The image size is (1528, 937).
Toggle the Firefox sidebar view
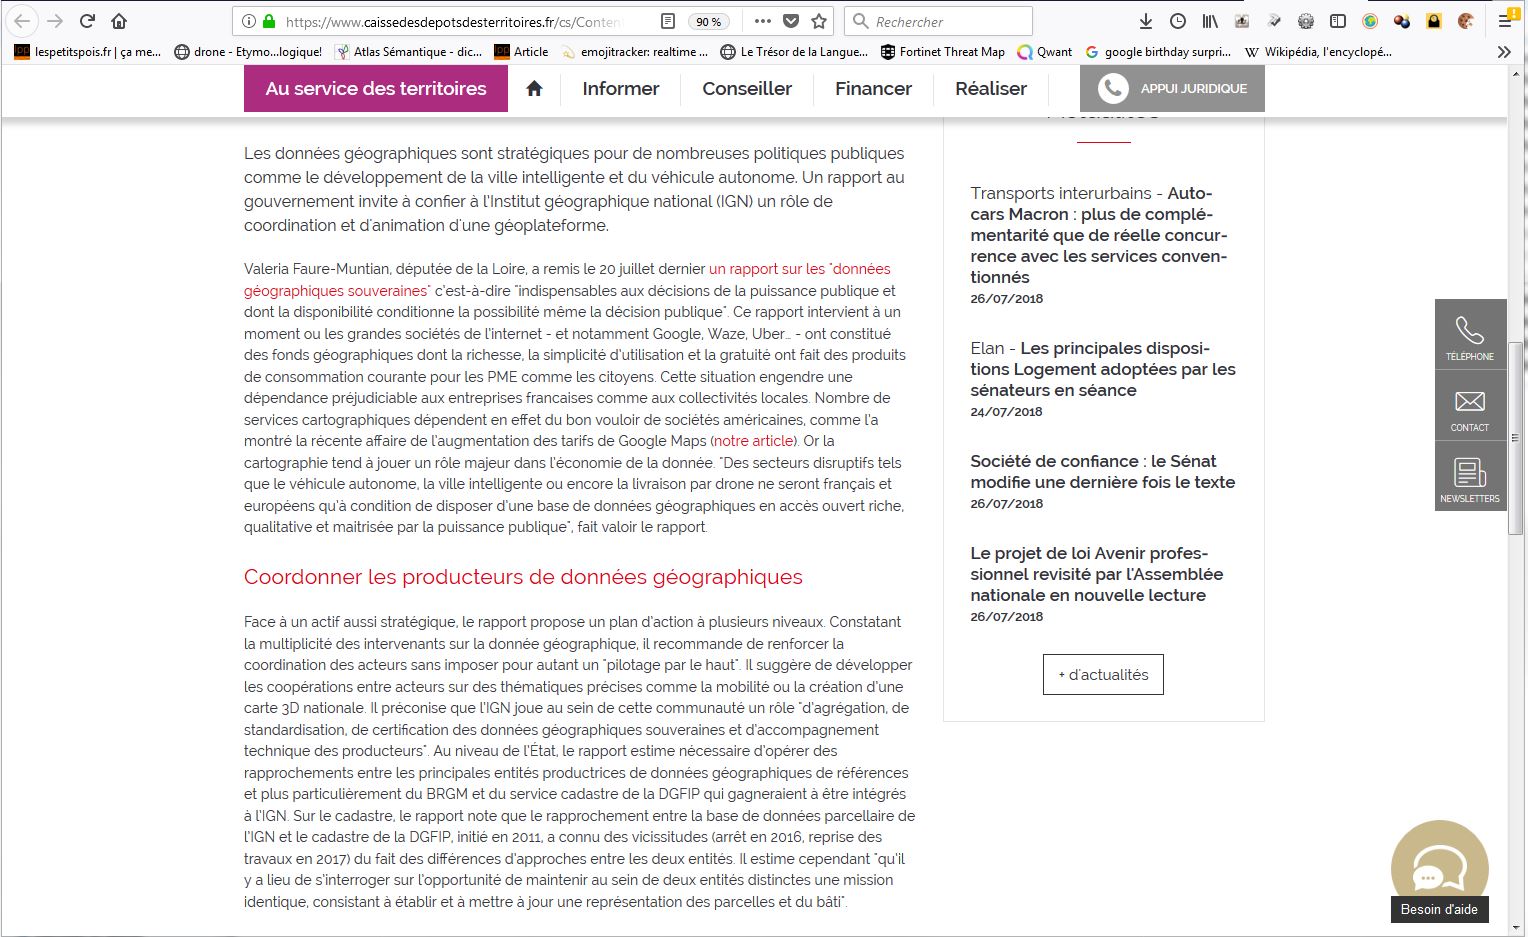[1338, 21]
